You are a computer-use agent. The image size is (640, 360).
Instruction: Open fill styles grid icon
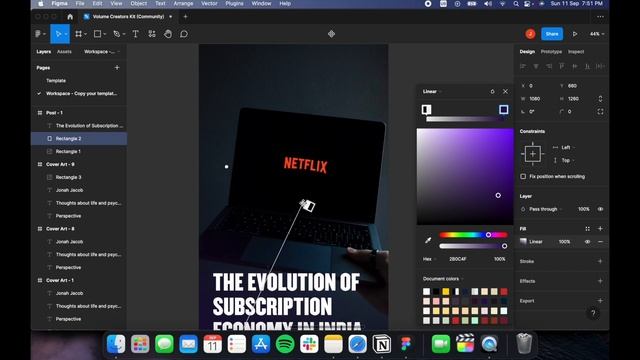point(587,229)
